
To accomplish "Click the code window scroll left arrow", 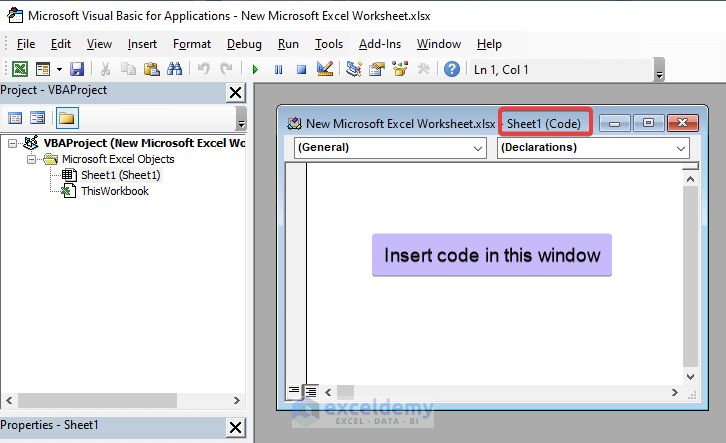I will pos(328,393).
